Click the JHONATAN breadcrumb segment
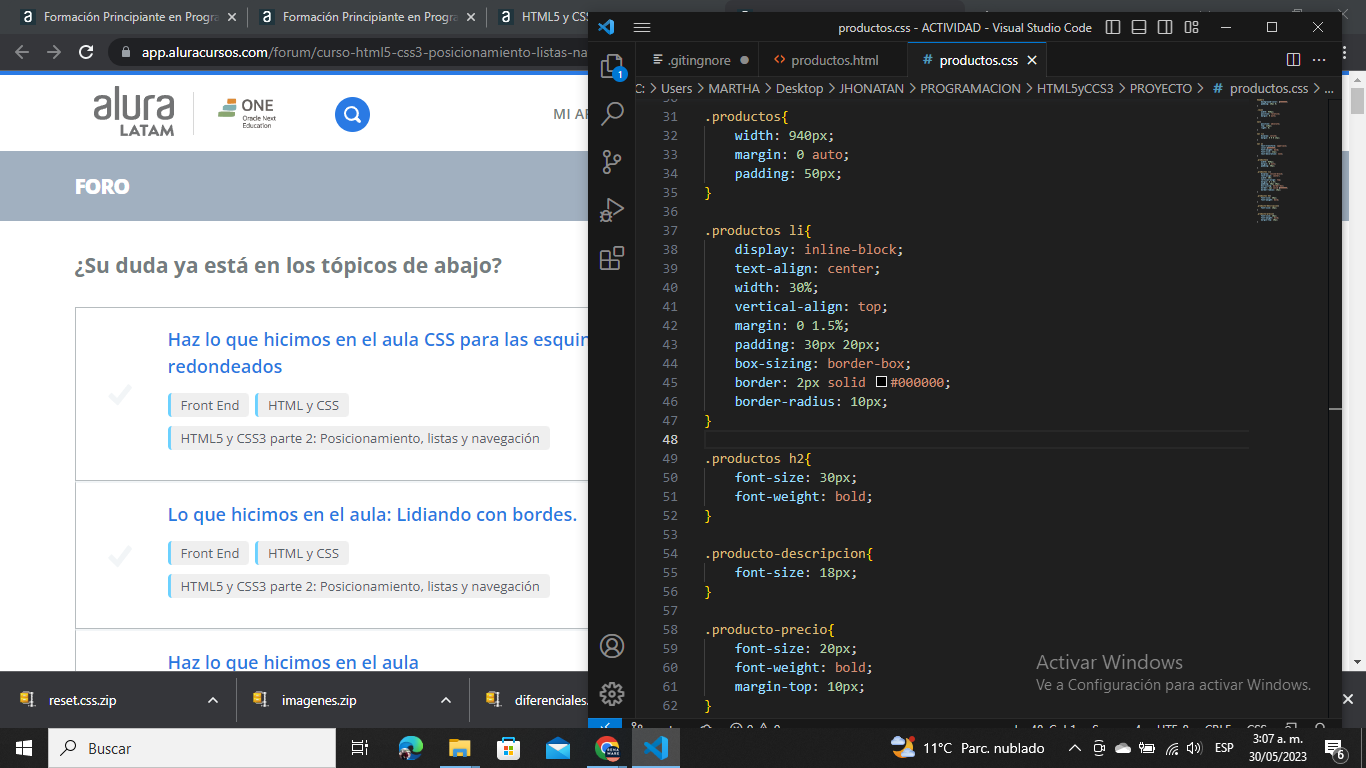Screen dimensions: 1366x768 [871, 88]
